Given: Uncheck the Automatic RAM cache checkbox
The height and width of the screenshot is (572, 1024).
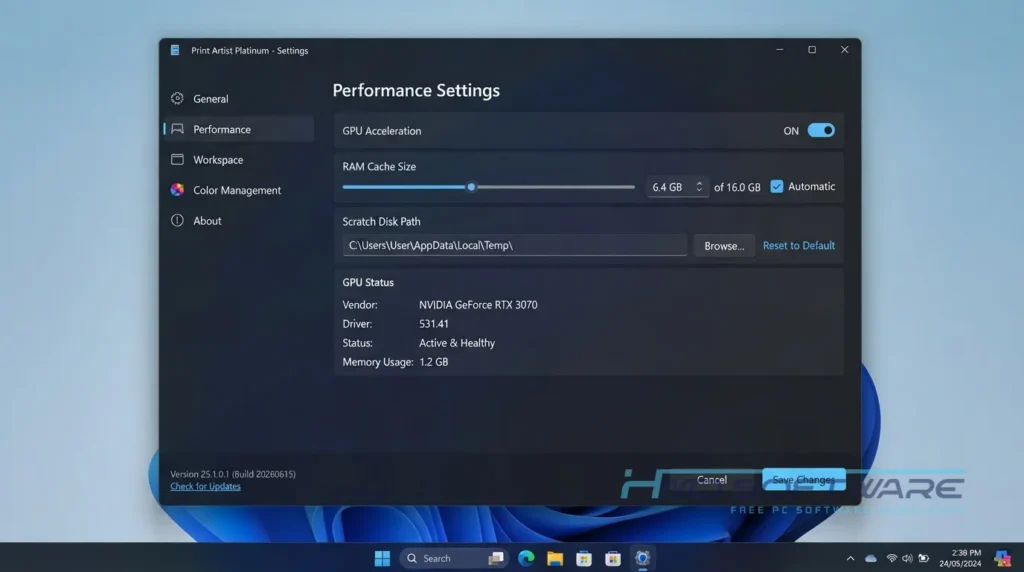Looking at the screenshot, I should (x=776, y=187).
